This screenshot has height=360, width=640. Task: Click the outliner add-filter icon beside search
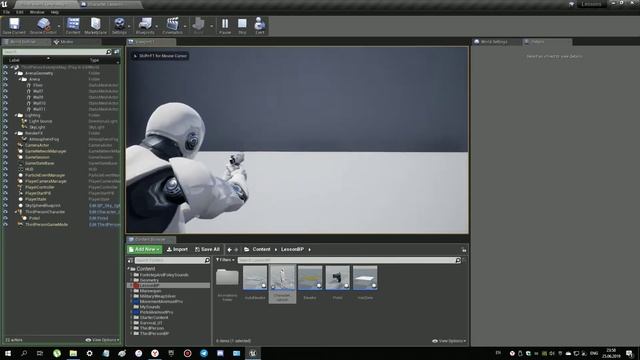pyautogui.click(x=117, y=52)
